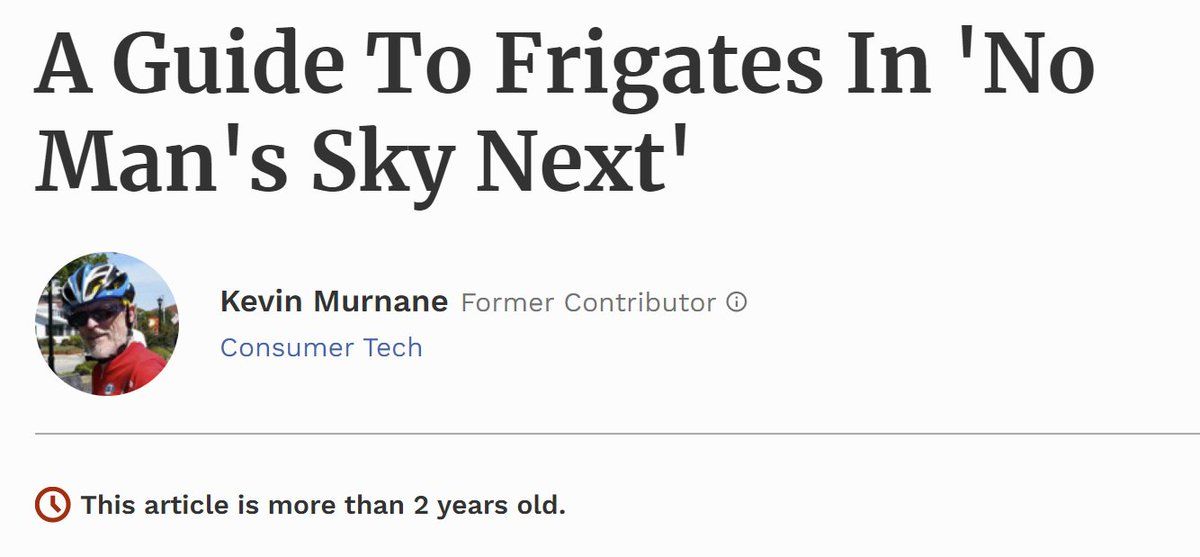1200x557 pixels.
Task: Click the info icon beside Former Contributor
Action: coord(737,302)
